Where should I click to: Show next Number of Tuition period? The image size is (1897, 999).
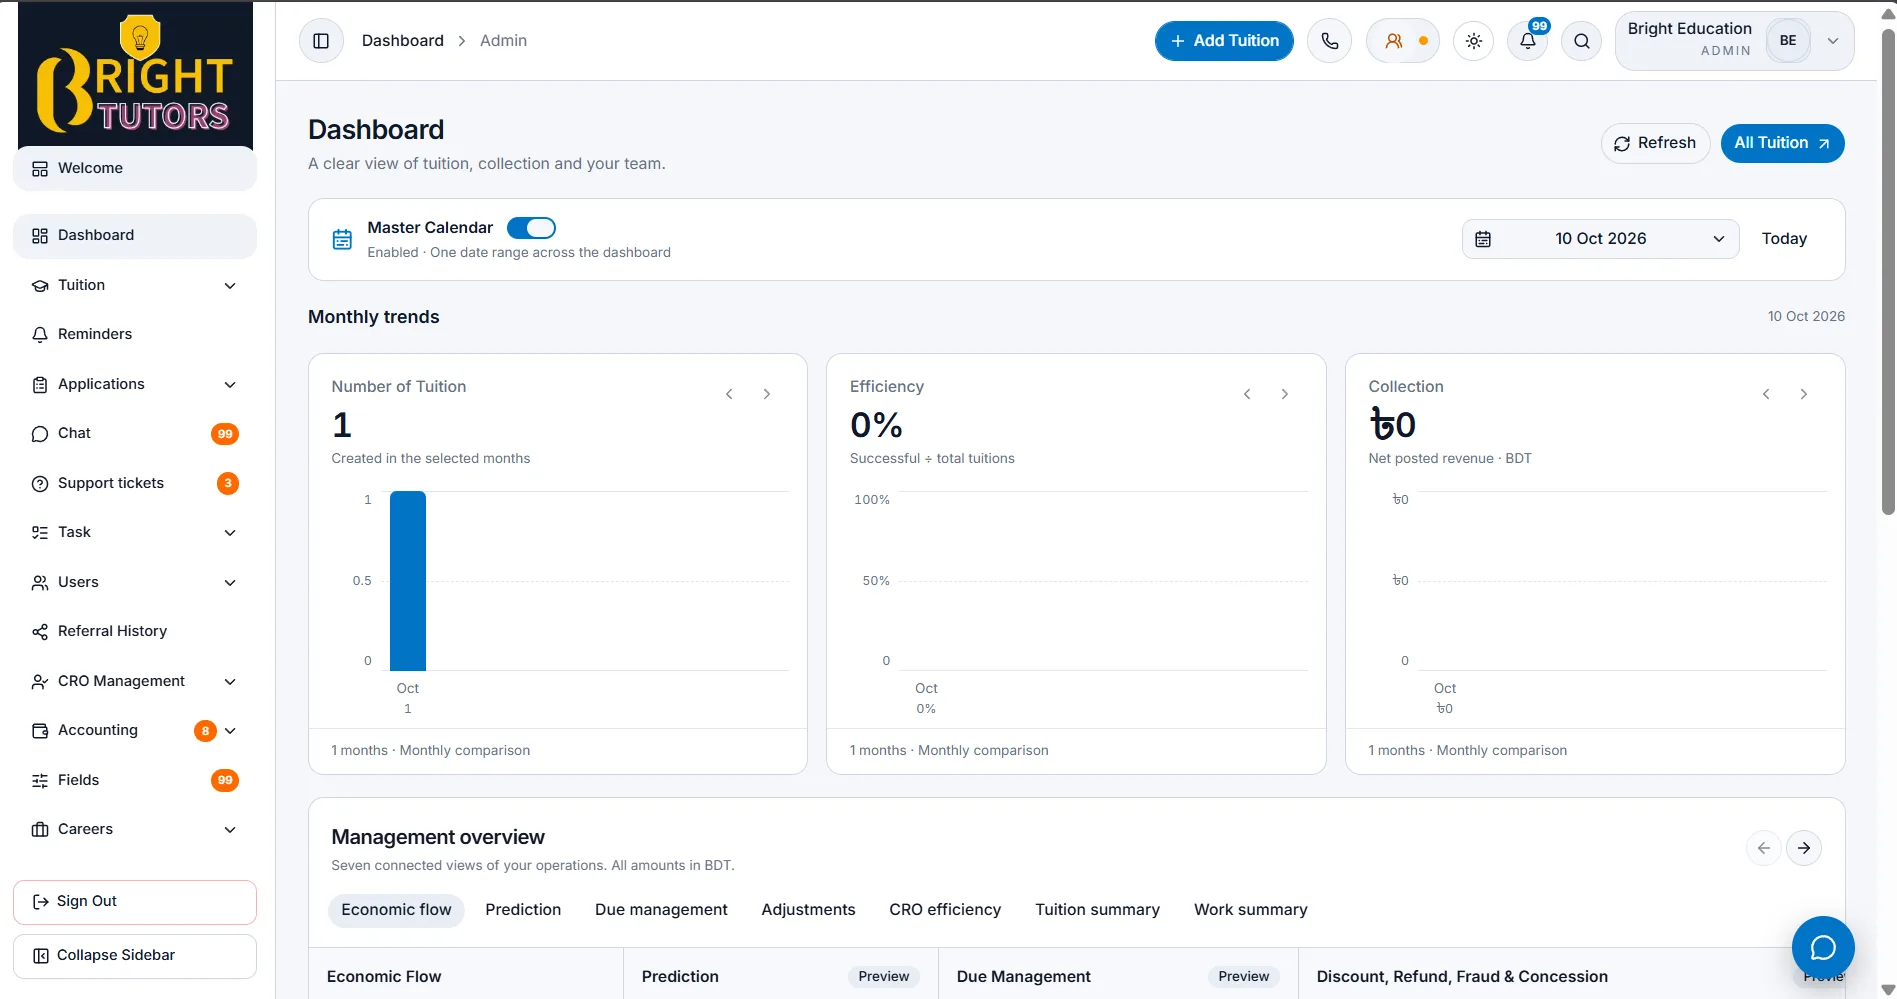[x=767, y=394]
